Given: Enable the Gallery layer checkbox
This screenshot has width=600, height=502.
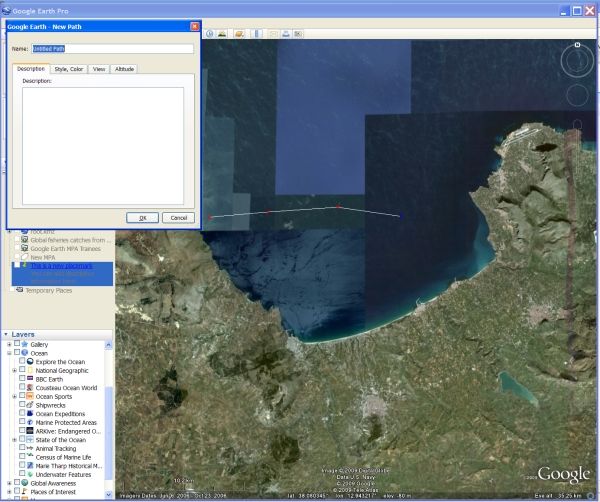Looking at the screenshot, I should tap(17, 344).
